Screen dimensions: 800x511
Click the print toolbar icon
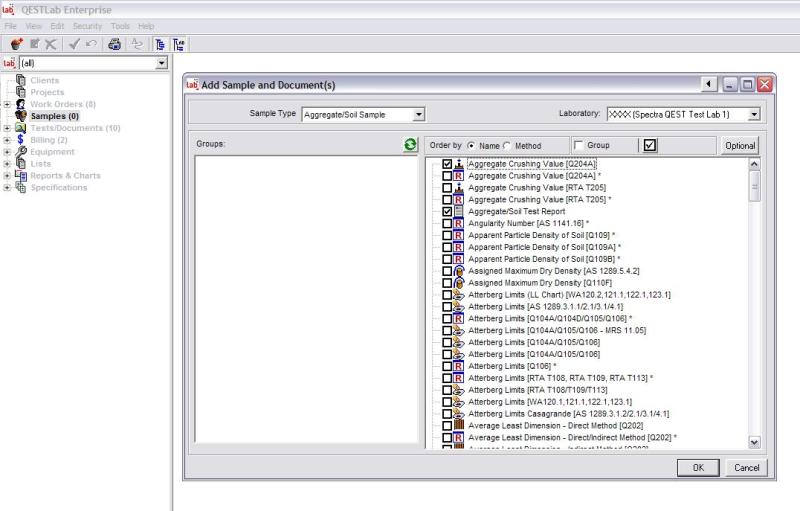(x=114, y=44)
